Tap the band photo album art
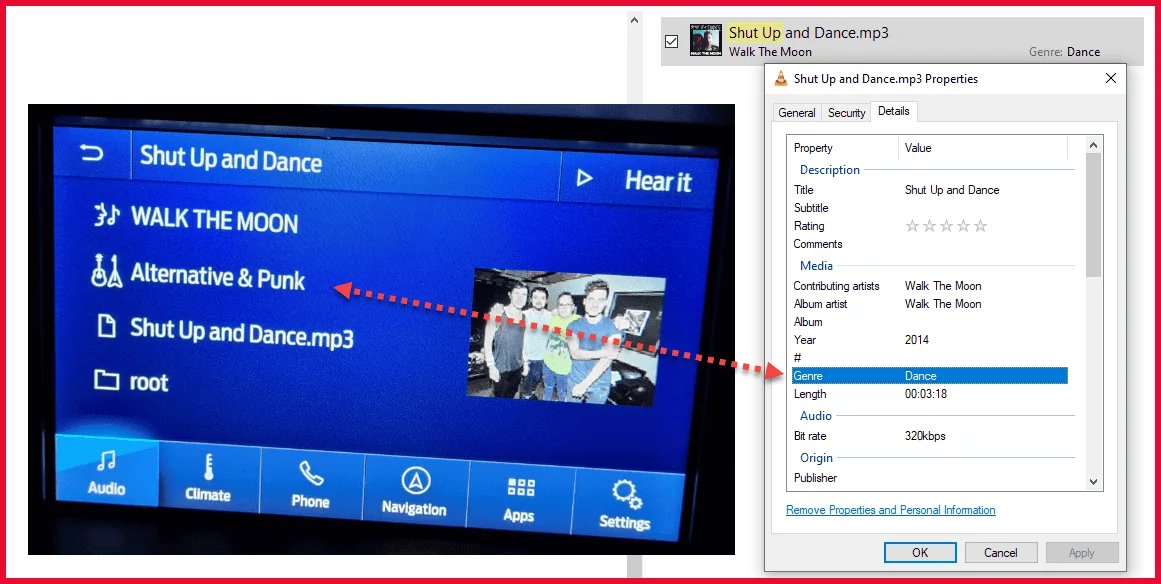Screen dimensions: 1161x584 point(564,337)
